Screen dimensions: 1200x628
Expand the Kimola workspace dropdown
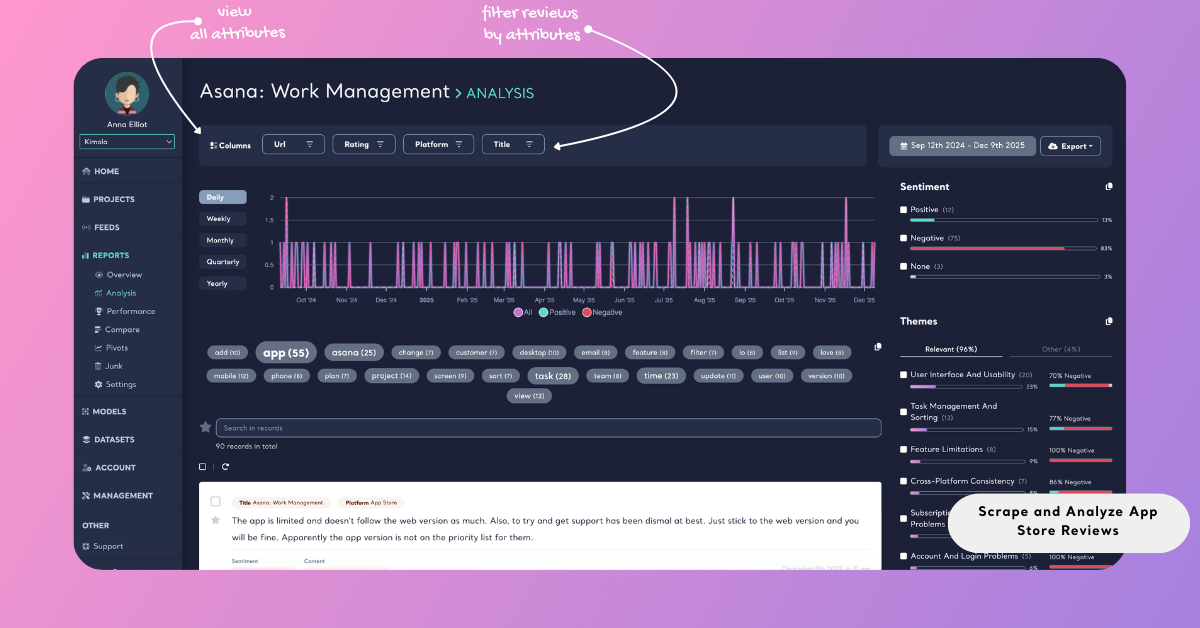[127, 142]
